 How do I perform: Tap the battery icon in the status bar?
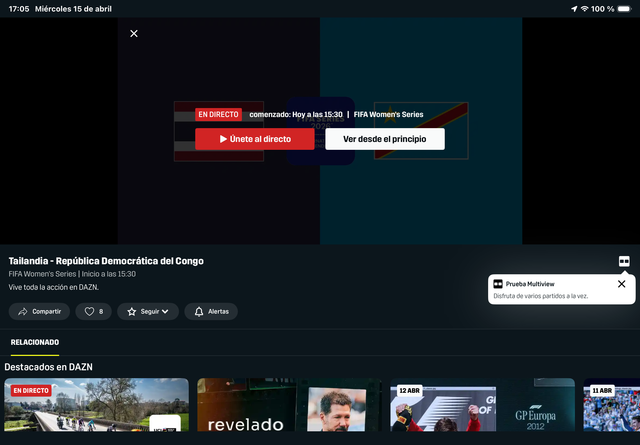624,9
